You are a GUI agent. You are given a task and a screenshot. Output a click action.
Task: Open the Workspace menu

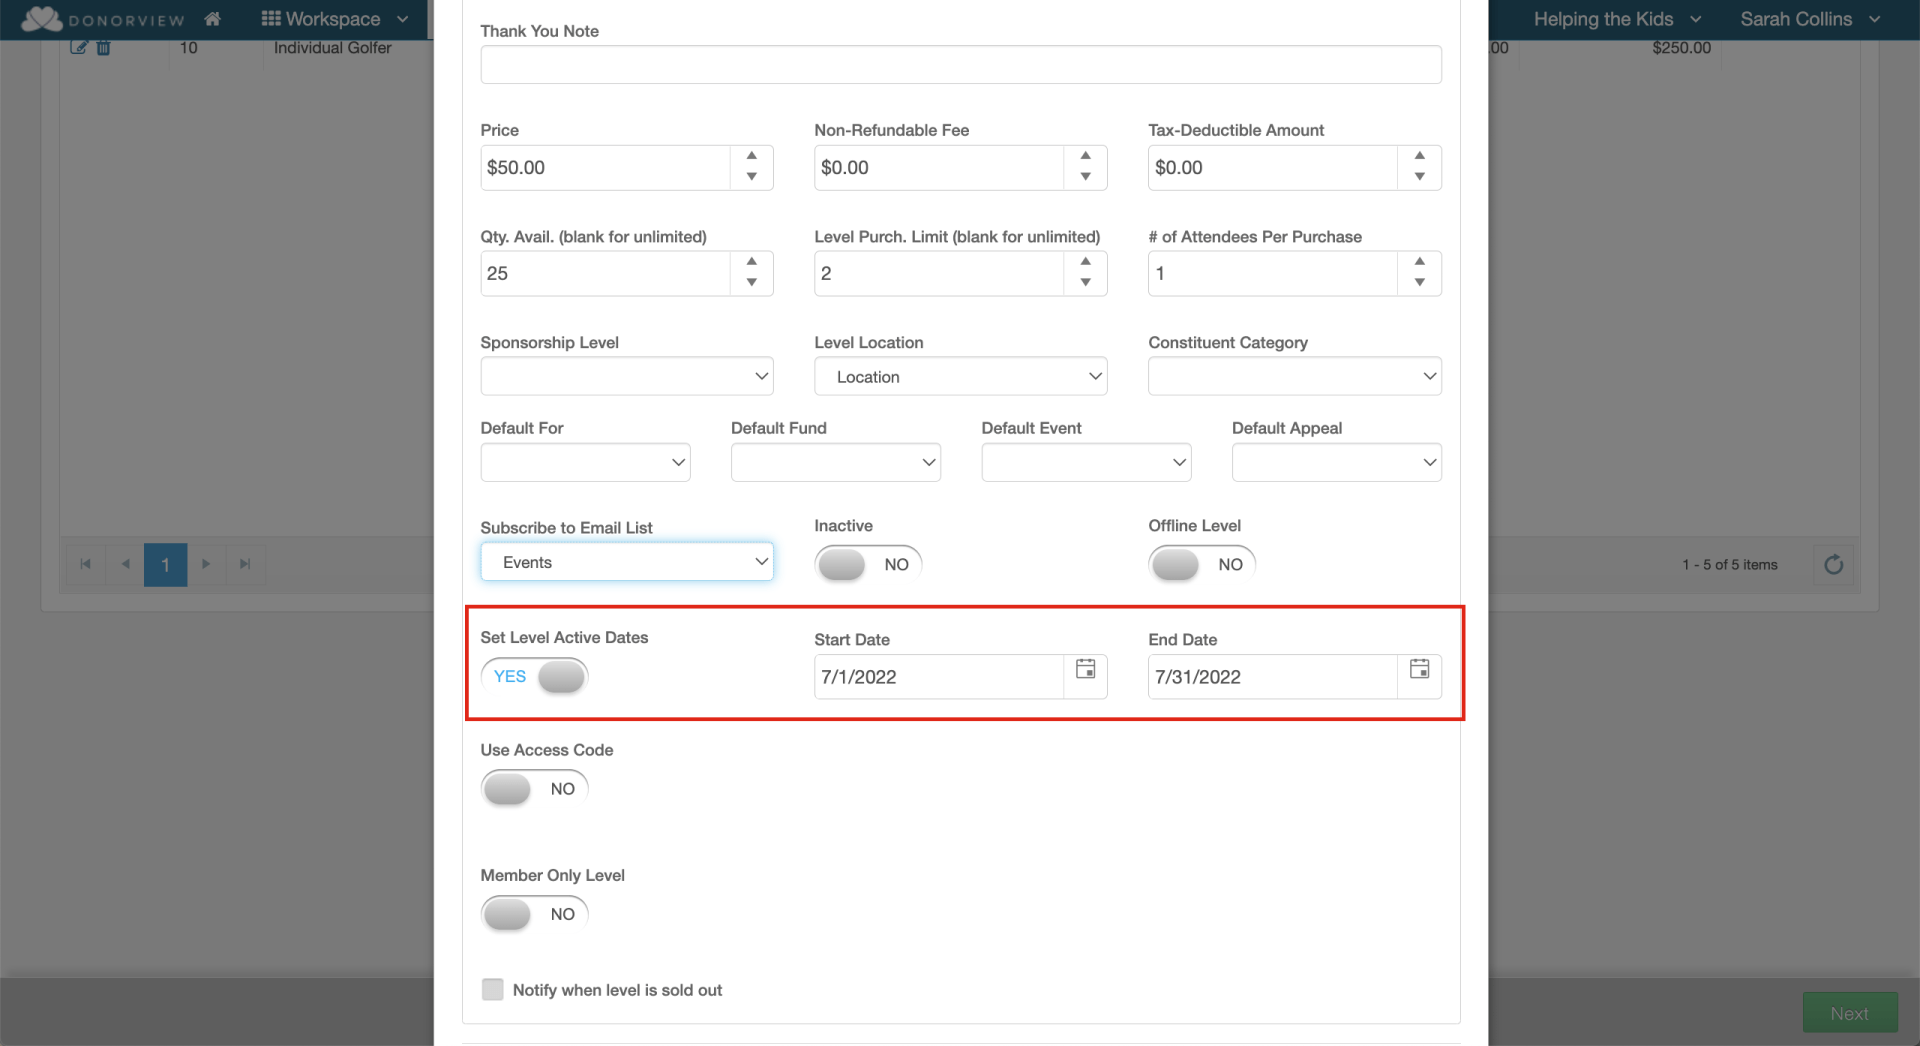(334, 19)
